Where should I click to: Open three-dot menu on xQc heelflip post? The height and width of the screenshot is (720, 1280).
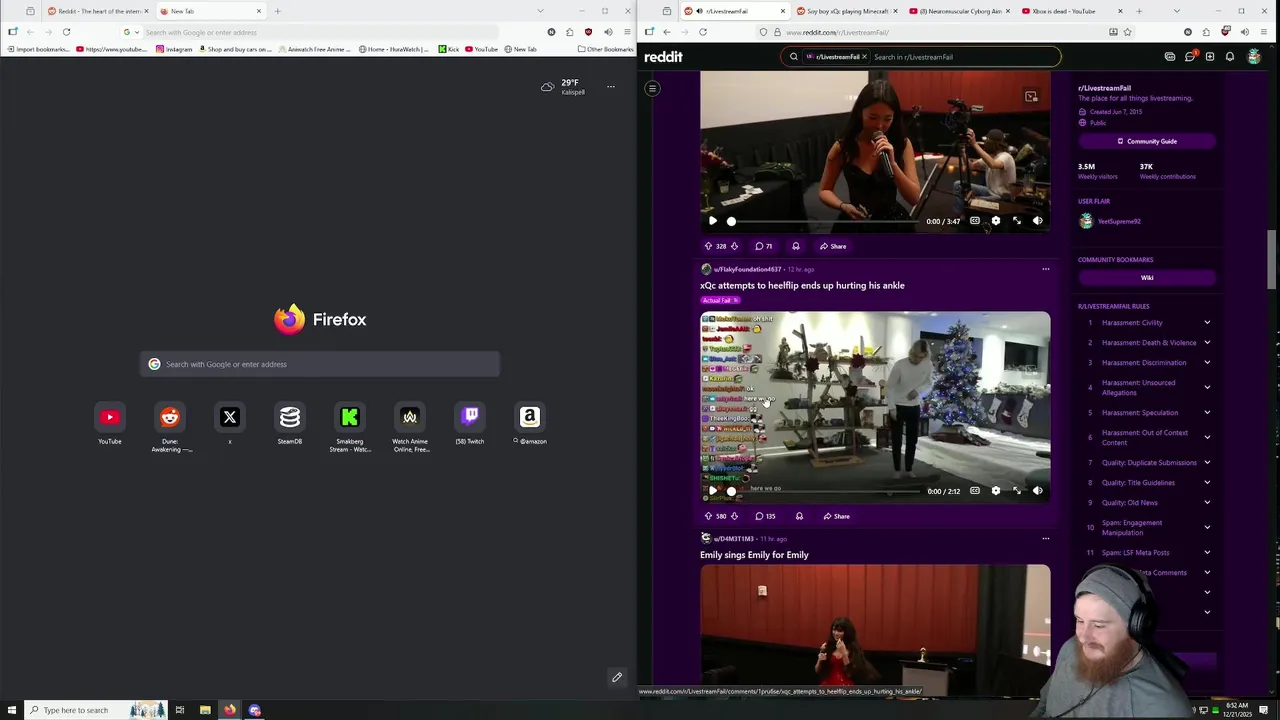[x=1046, y=269]
